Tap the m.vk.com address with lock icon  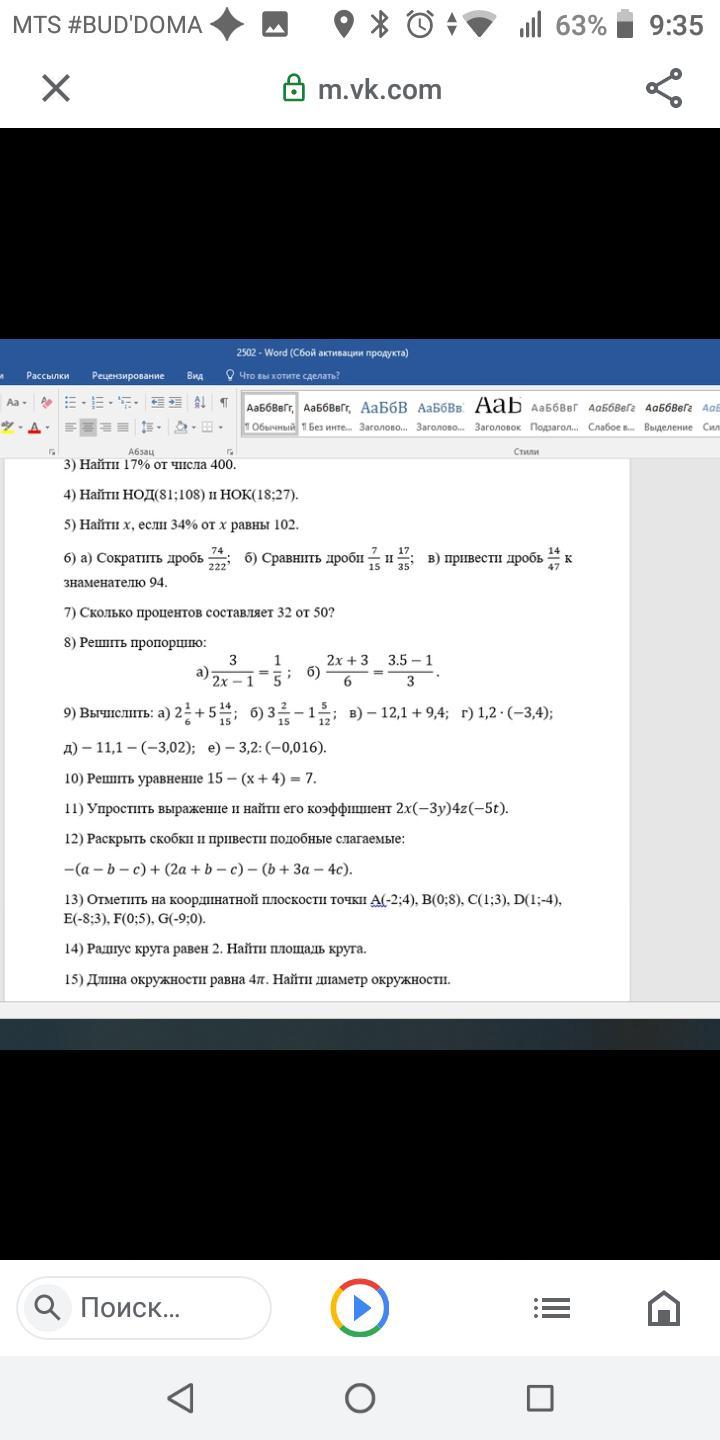(362, 89)
